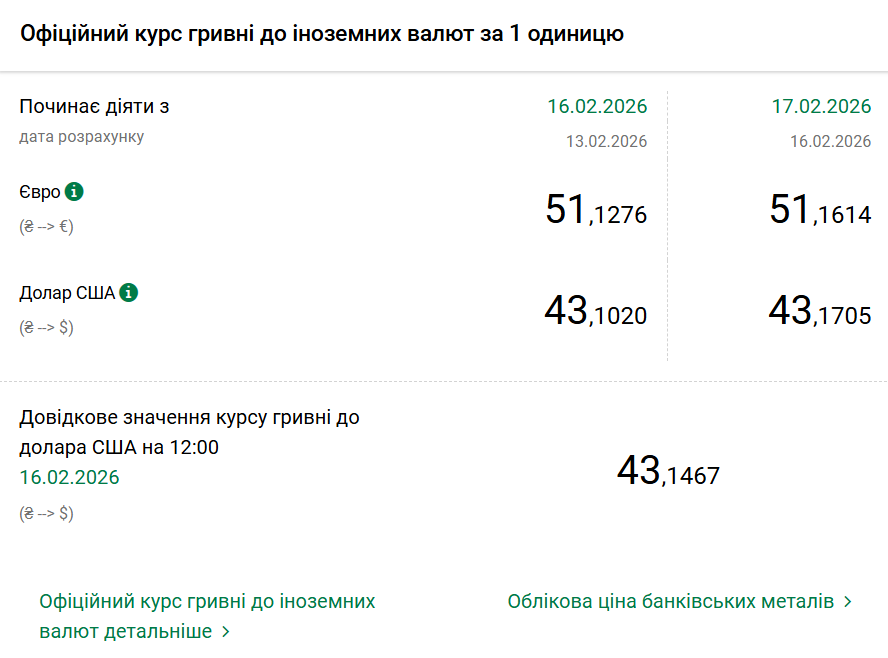Image resolution: width=888 pixels, height=658 pixels.
Task: Click the dollar rate 43,1705
Action: pyautogui.click(x=820, y=312)
